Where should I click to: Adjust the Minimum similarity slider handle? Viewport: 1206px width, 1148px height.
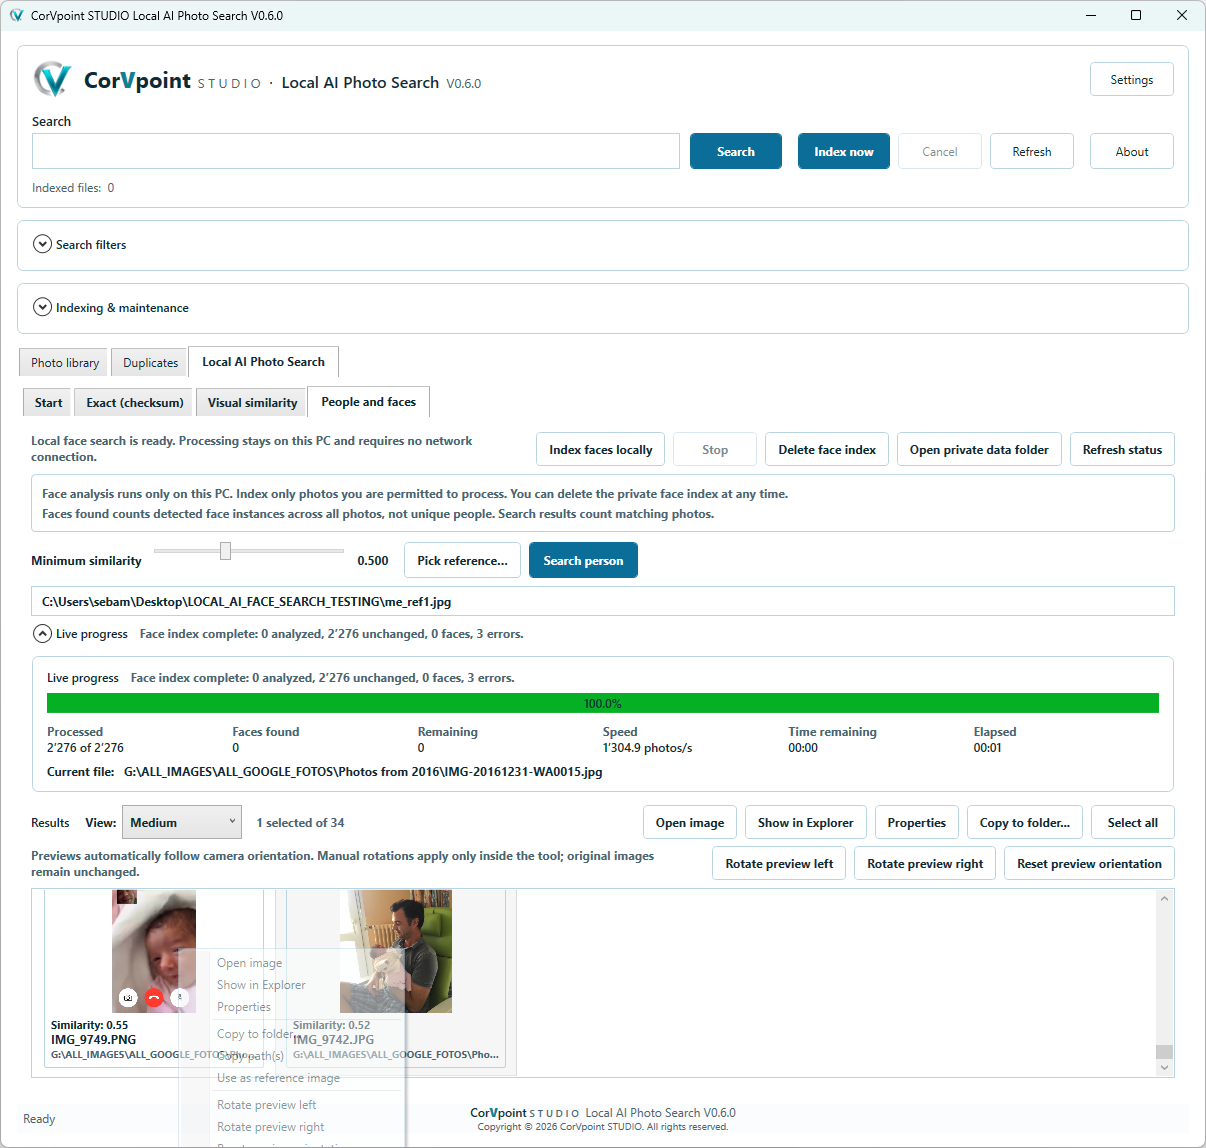click(225, 551)
